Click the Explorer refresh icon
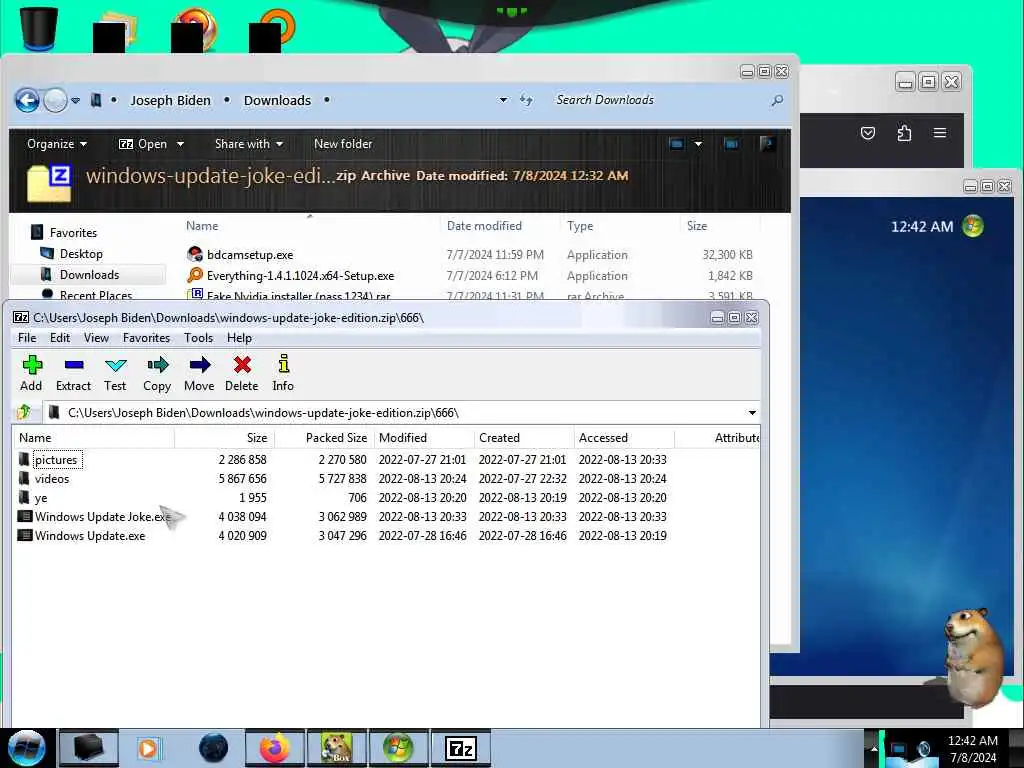The height and width of the screenshot is (768, 1024). (x=526, y=100)
